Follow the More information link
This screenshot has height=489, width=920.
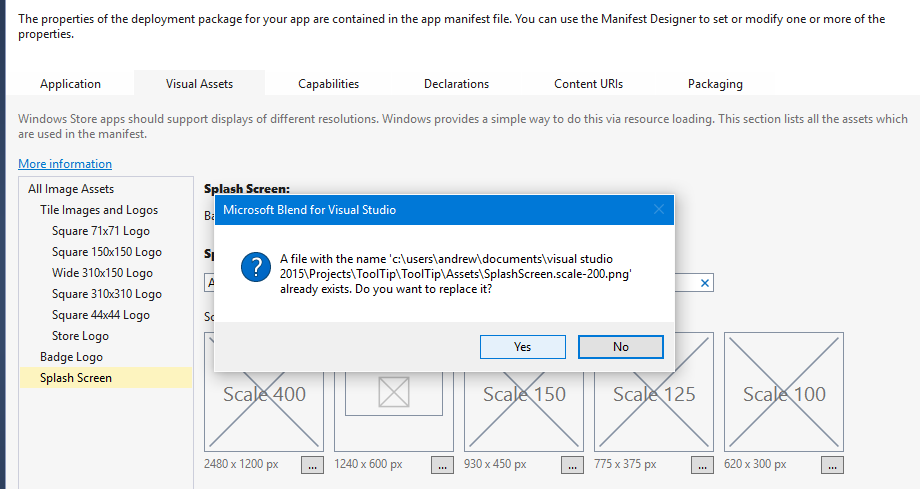click(x=65, y=164)
